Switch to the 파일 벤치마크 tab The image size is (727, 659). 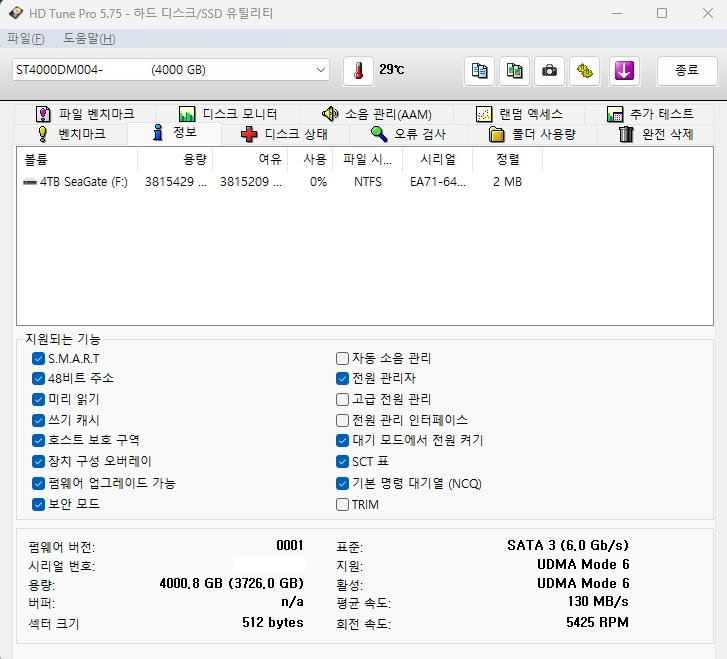[85, 114]
